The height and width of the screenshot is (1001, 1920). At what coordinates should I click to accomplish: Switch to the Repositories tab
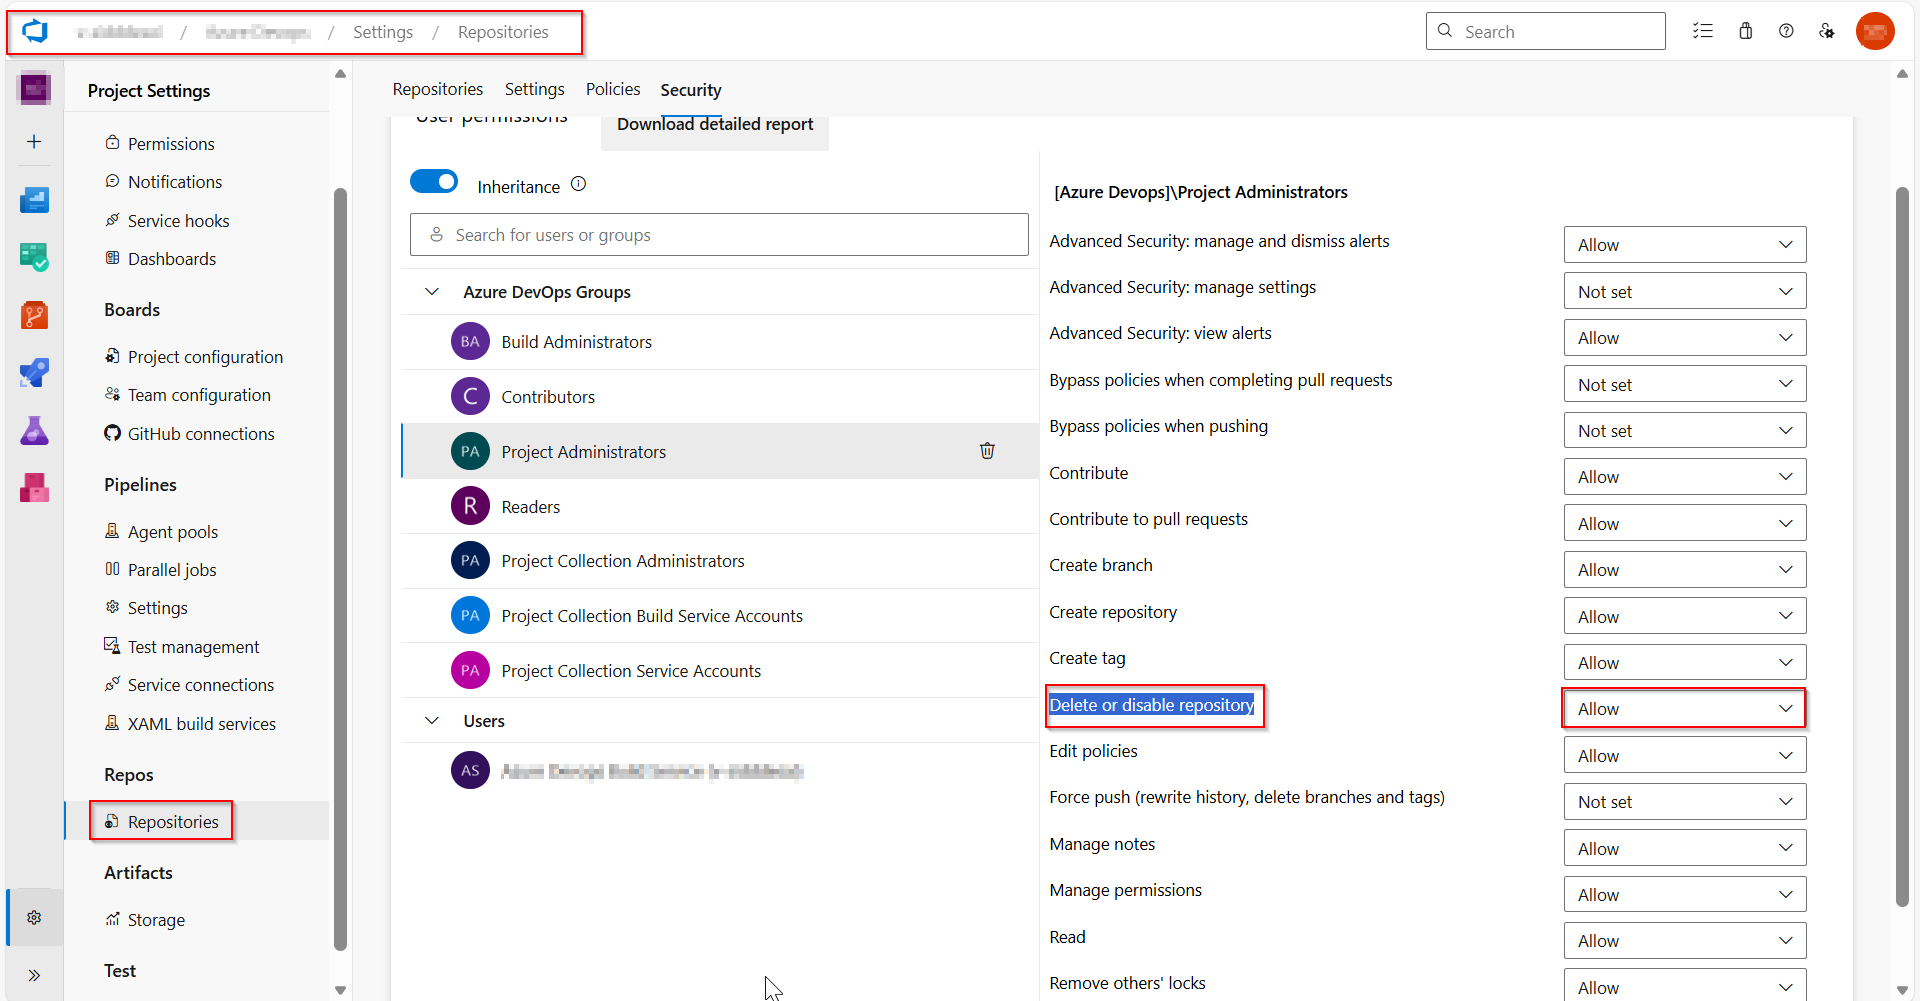point(438,89)
